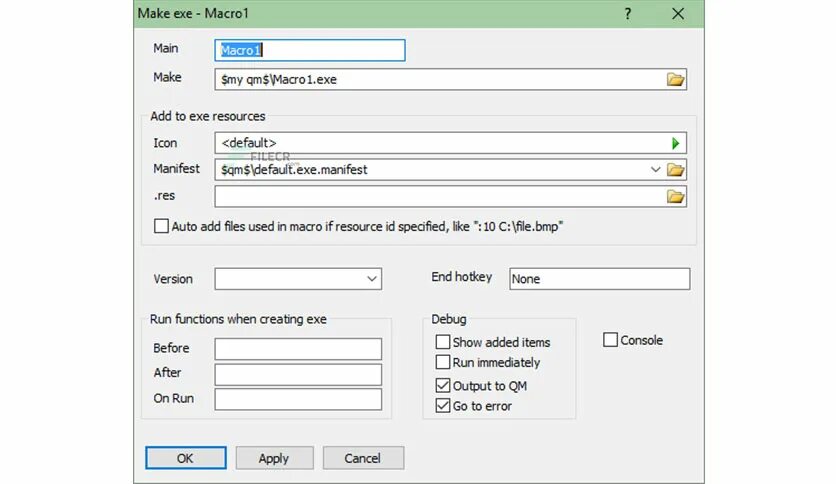Open folder browser for Manifest file

[x=675, y=170]
